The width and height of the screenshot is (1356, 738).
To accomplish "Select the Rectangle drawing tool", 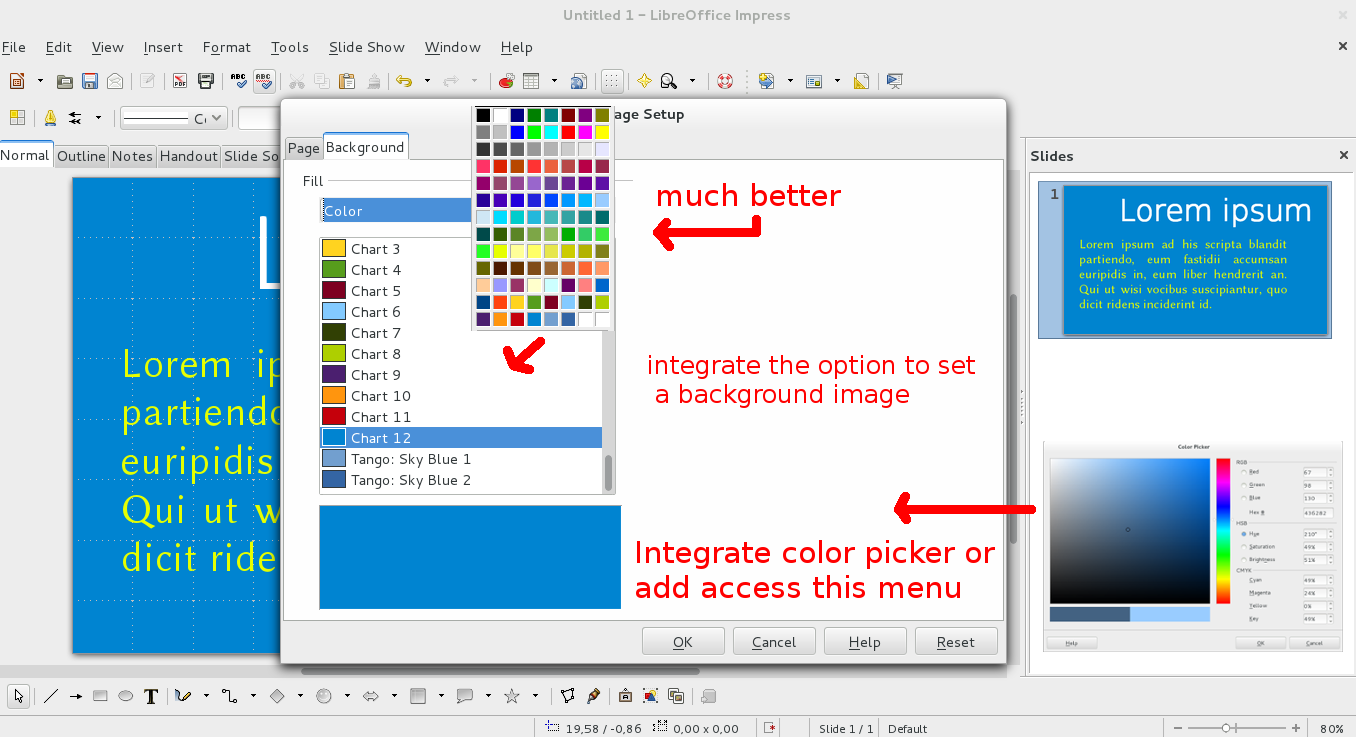I will coord(100,696).
